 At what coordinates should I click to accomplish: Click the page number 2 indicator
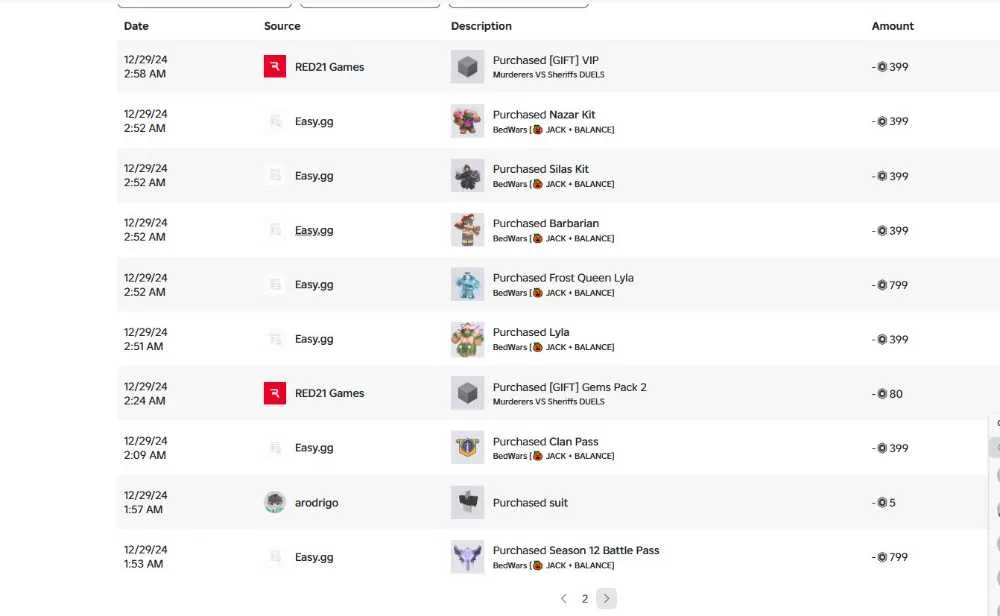click(x=585, y=599)
